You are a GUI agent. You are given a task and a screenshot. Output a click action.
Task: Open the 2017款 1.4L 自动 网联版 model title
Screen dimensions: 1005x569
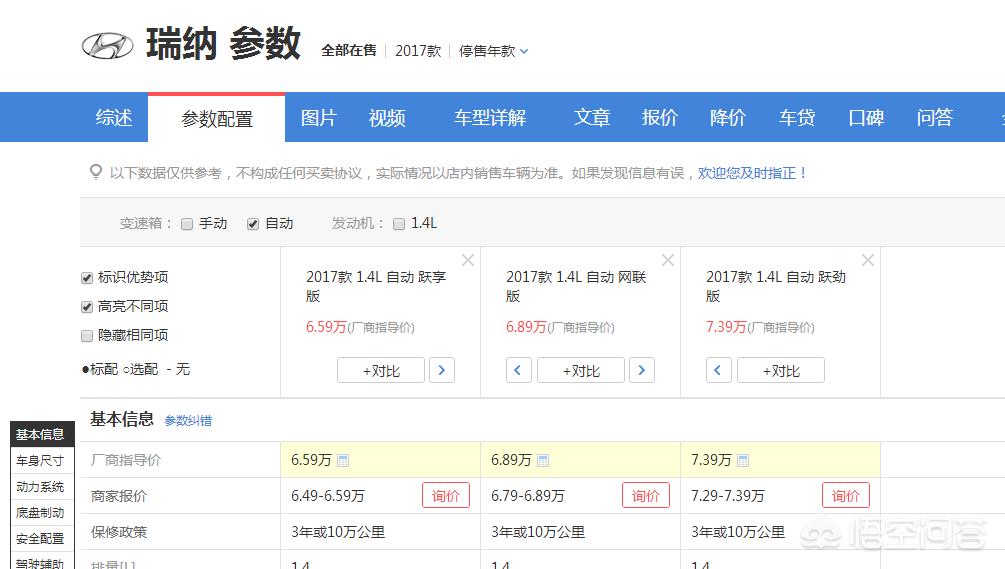click(576, 286)
